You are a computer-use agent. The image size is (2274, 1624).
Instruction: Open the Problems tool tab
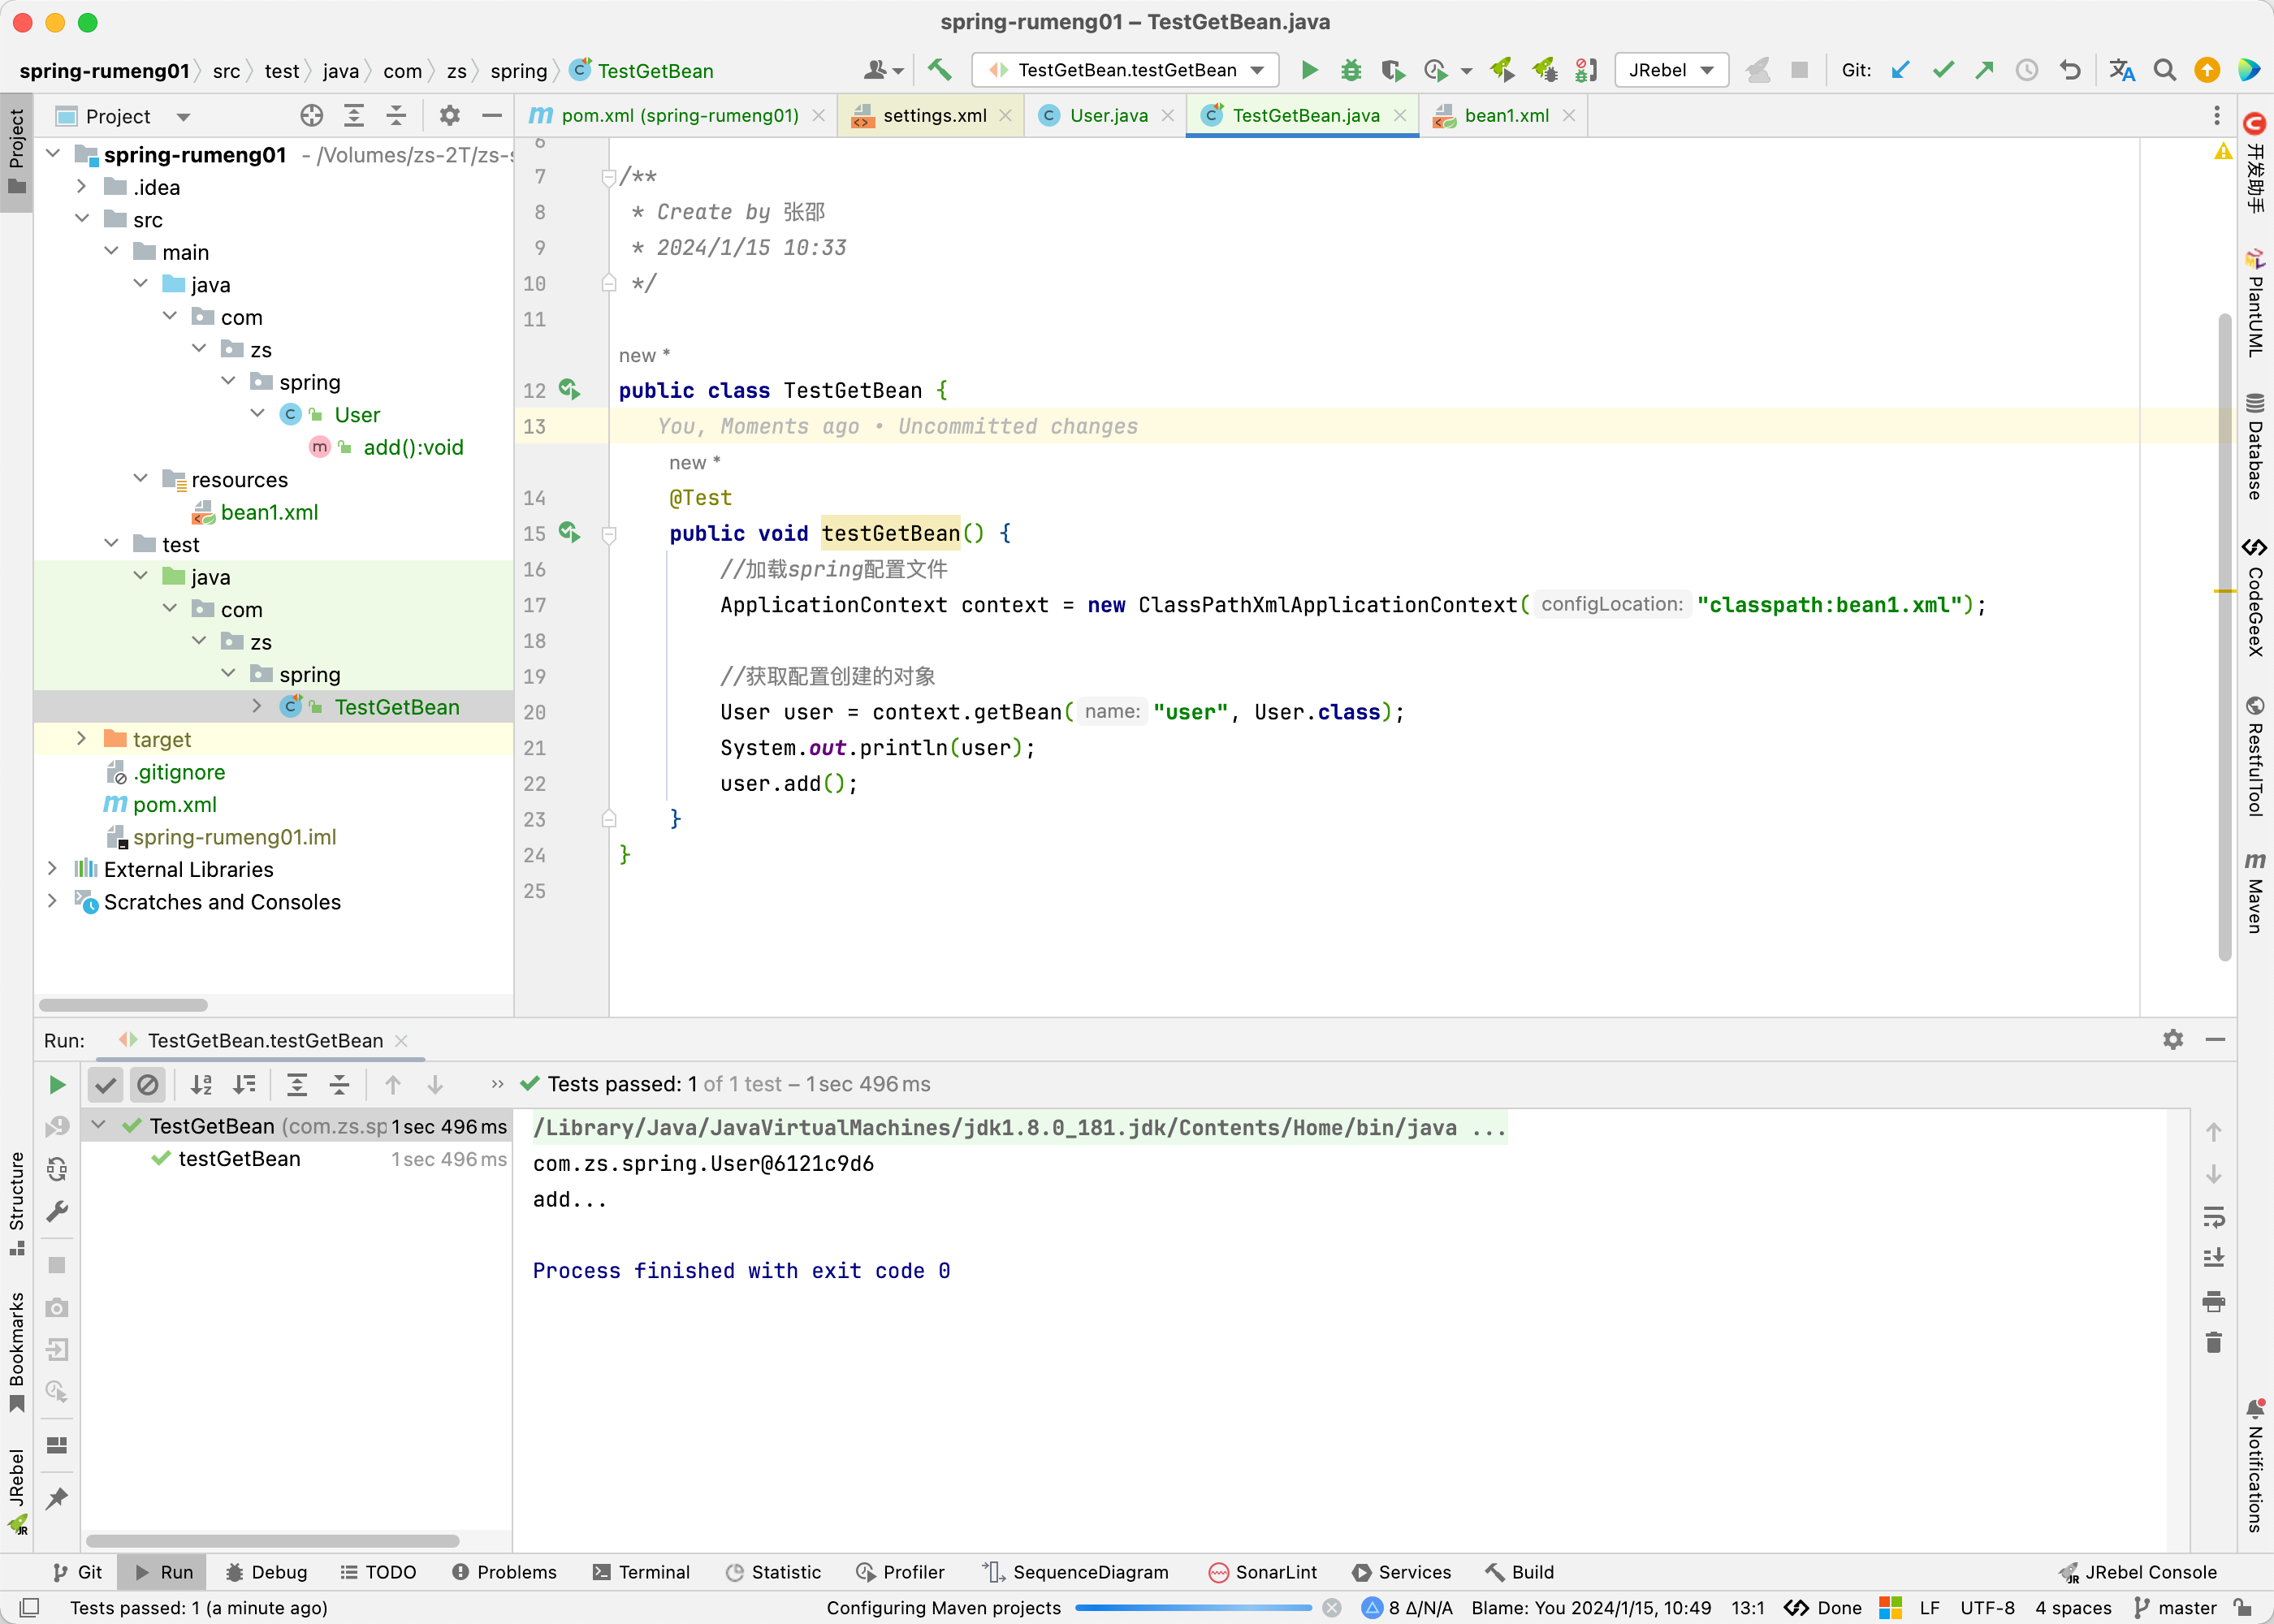pos(504,1572)
